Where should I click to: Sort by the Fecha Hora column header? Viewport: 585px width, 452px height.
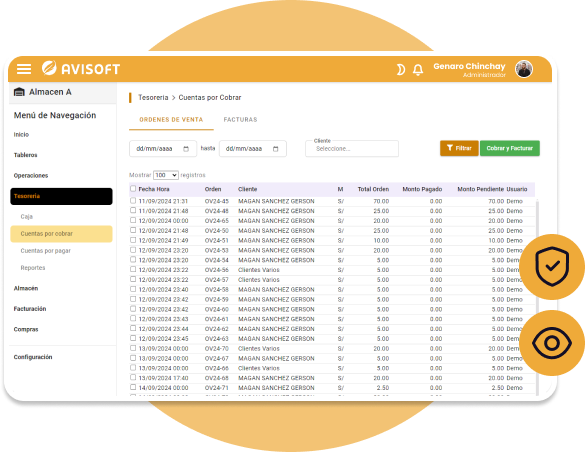point(154,189)
